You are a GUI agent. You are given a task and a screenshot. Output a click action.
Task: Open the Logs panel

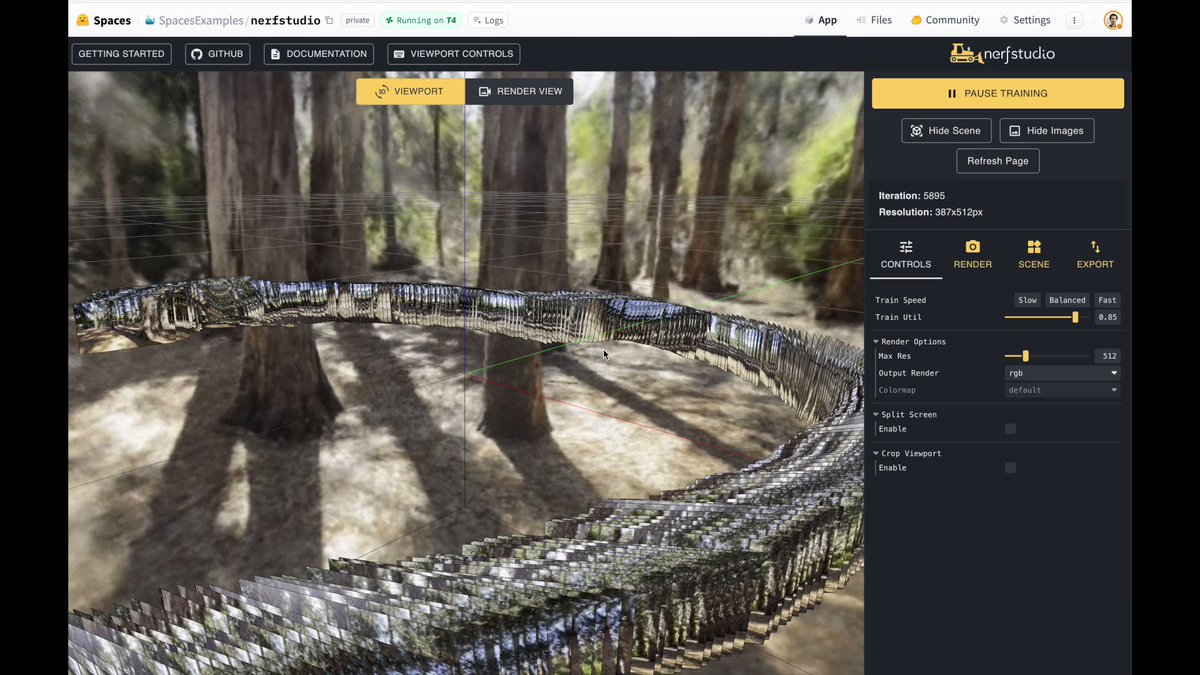(488, 20)
